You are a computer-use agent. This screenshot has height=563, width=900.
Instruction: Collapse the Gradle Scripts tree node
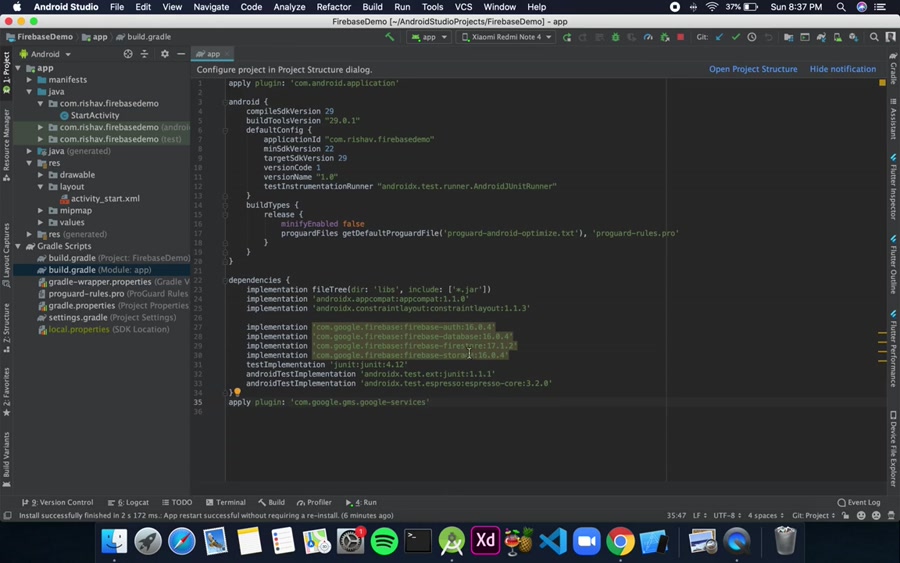tap(18, 246)
